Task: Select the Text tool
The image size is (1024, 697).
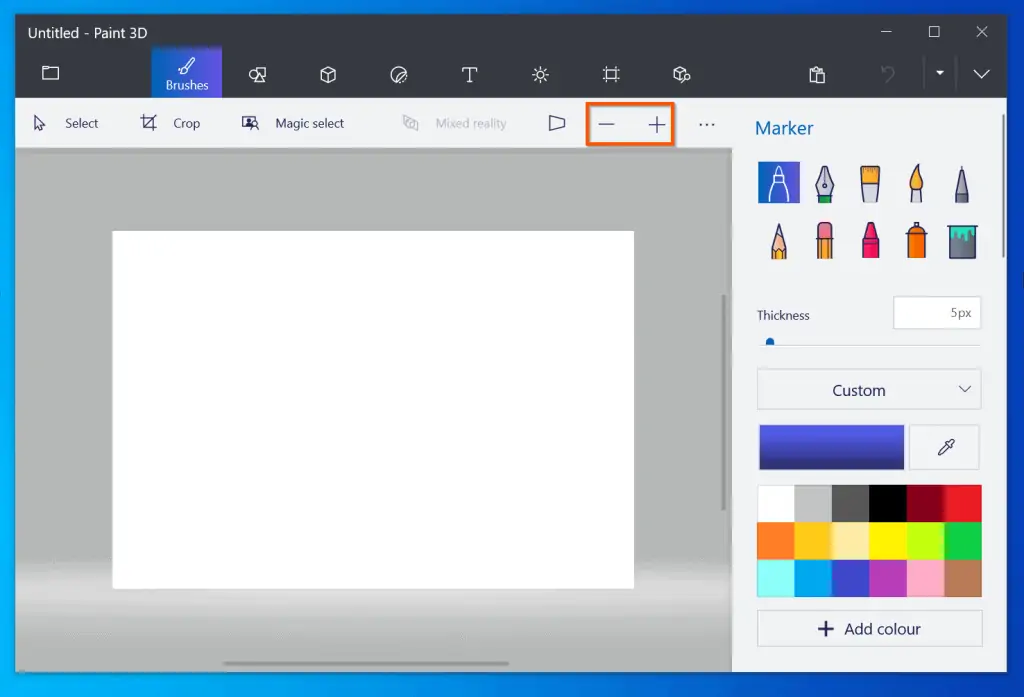Action: (x=469, y=74)
